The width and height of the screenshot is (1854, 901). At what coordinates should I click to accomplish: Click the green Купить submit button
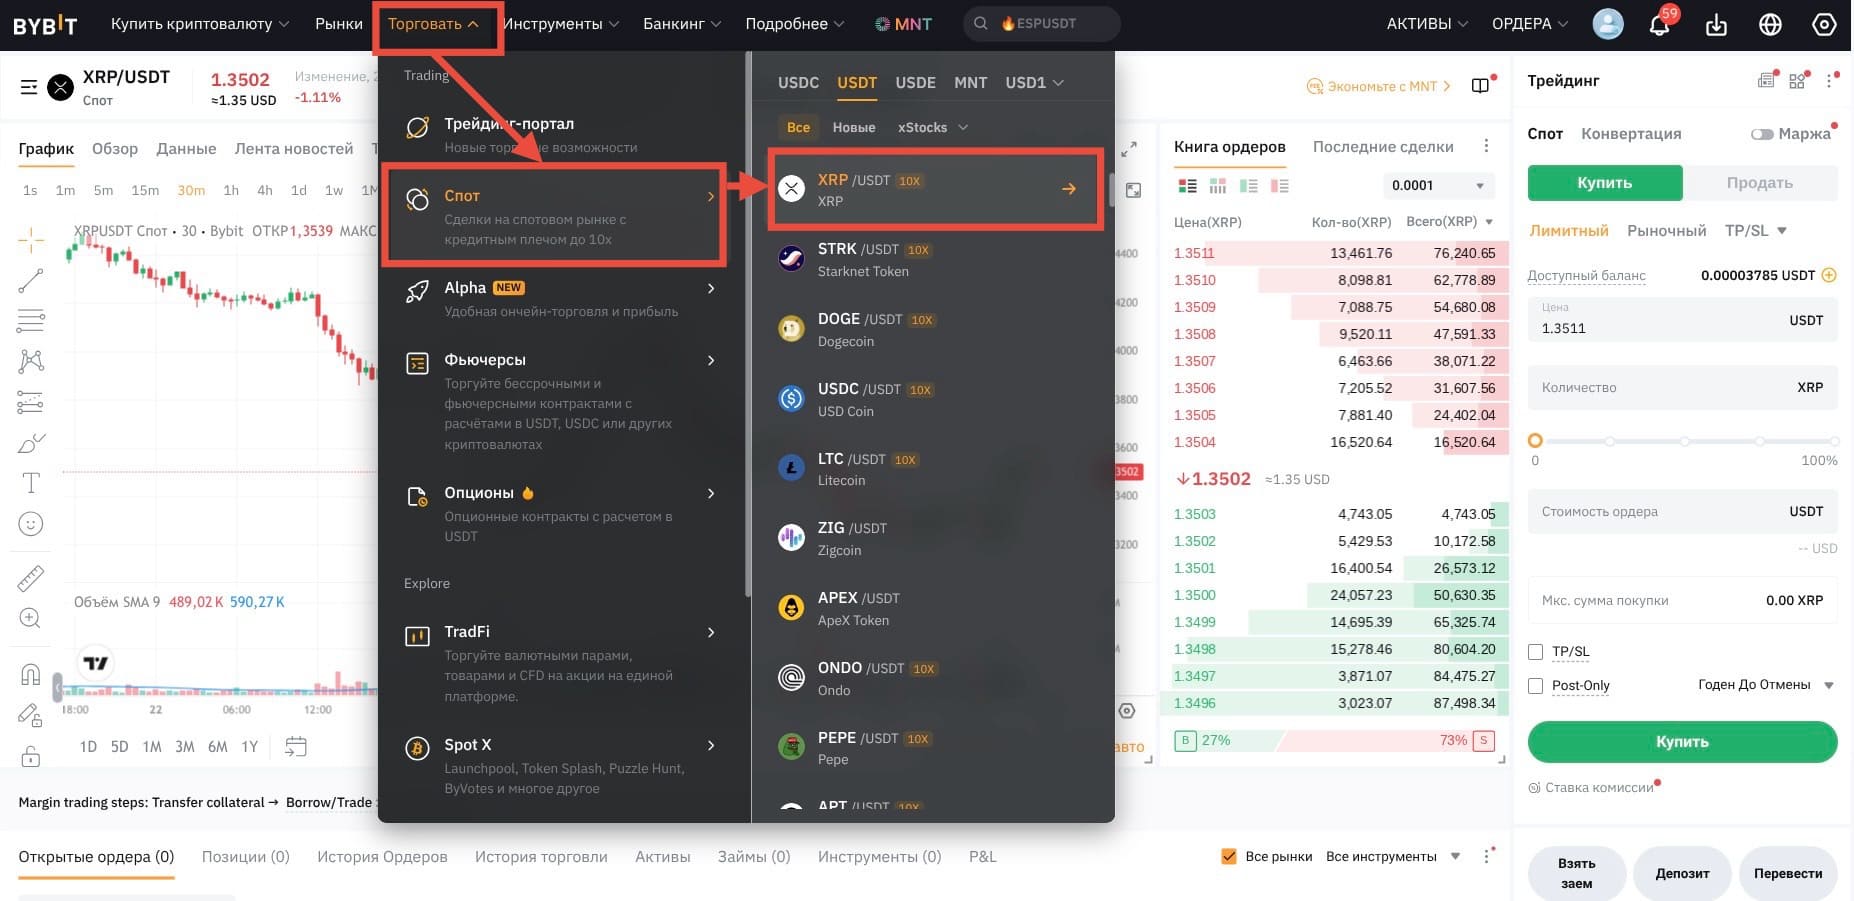[x=1682, y=742]
